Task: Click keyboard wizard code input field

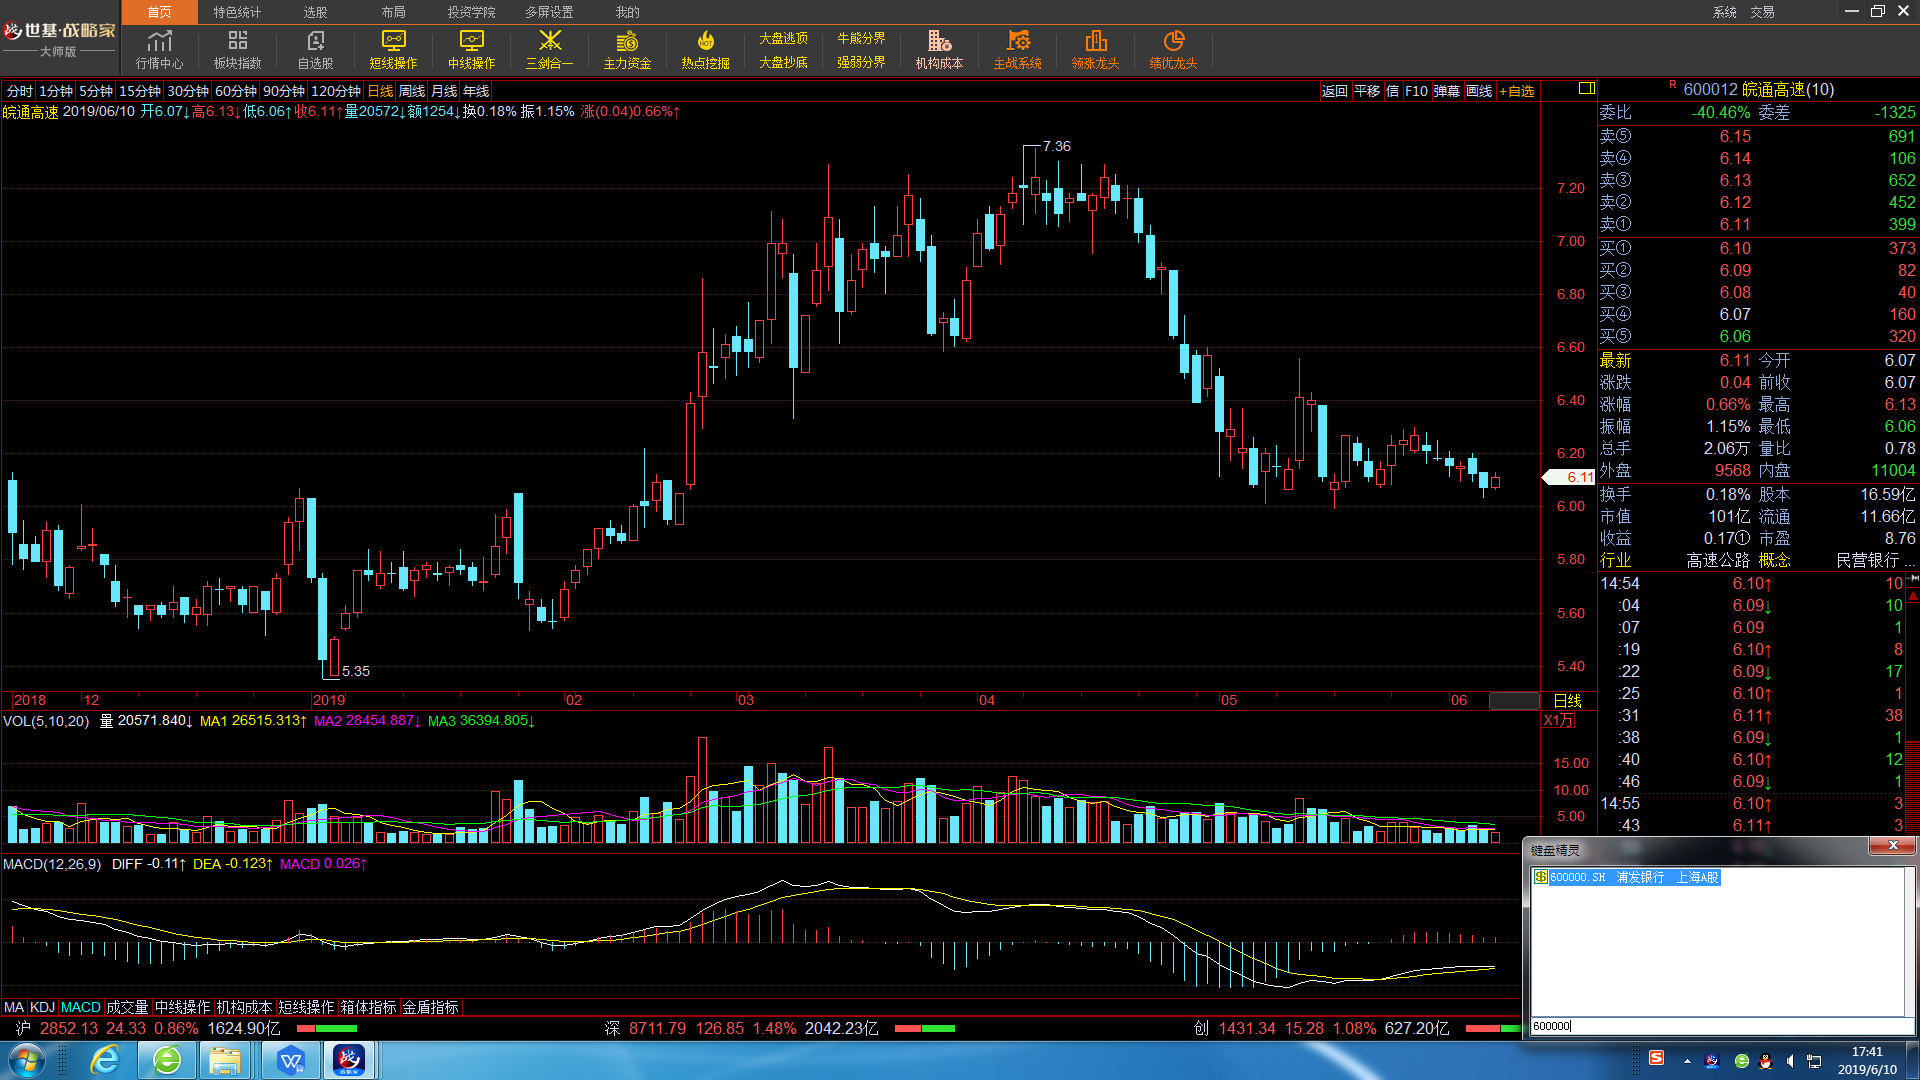Action: pyautogui.click(x=1720, y=1026)
